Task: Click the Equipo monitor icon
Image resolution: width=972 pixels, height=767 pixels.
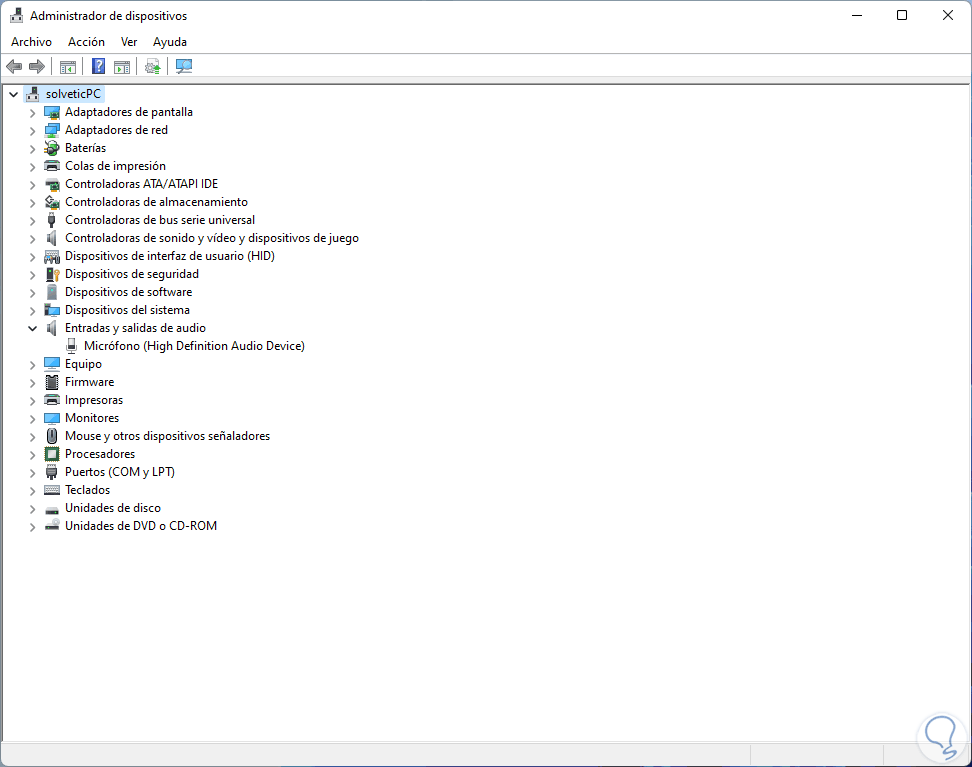Action: click(52, 364)
